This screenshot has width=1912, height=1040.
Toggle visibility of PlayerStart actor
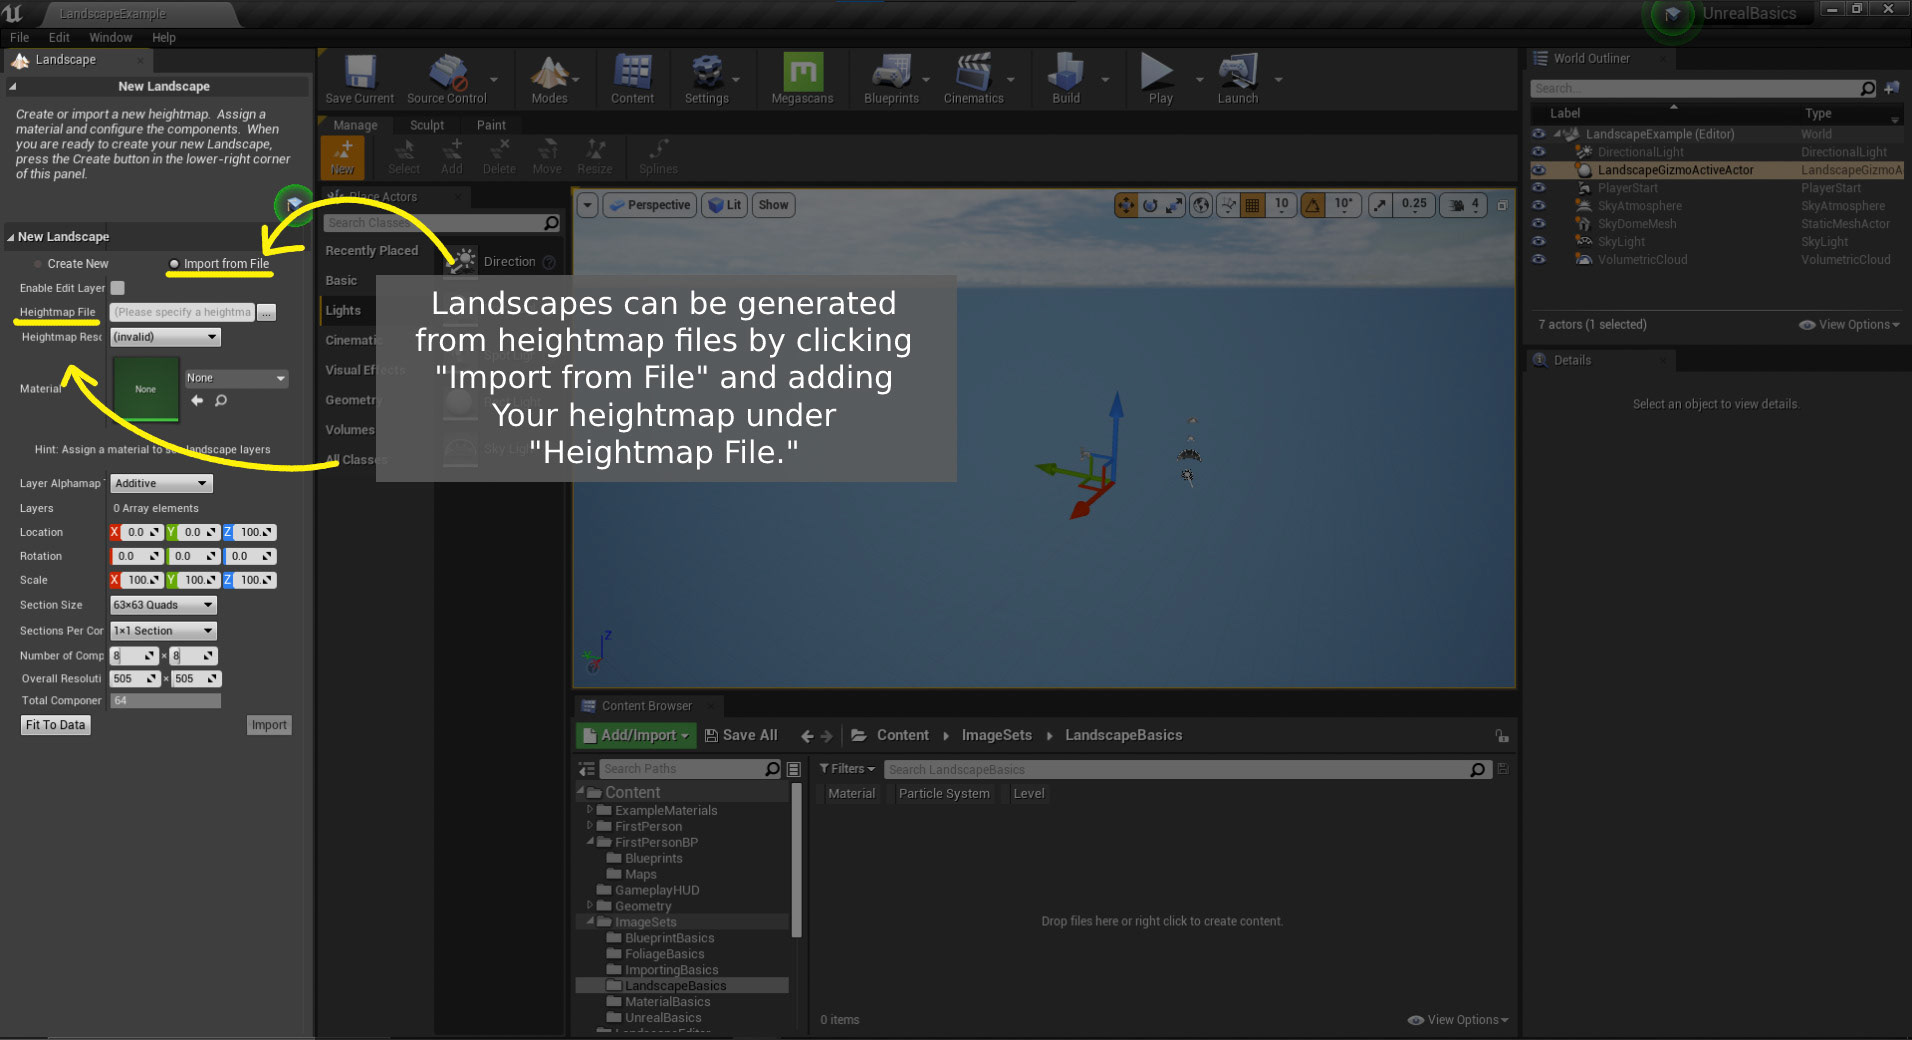tap(1538, 188)
